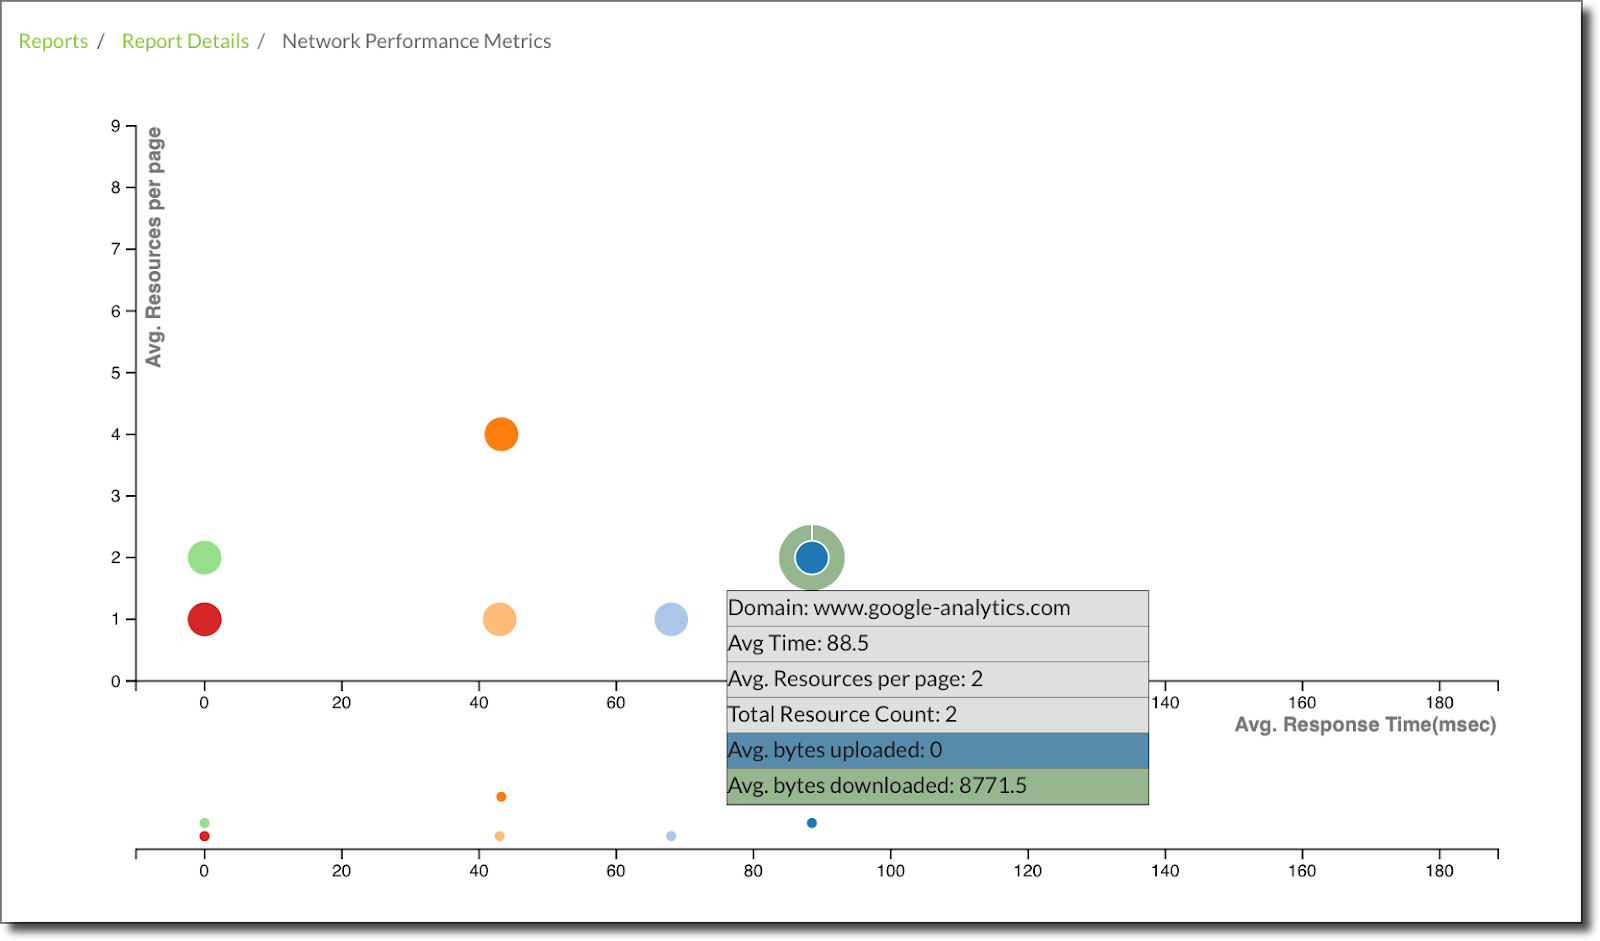Click small light green dot in lower chart
This screenshot has height=941, width=1600.
(x=204, y=823)
